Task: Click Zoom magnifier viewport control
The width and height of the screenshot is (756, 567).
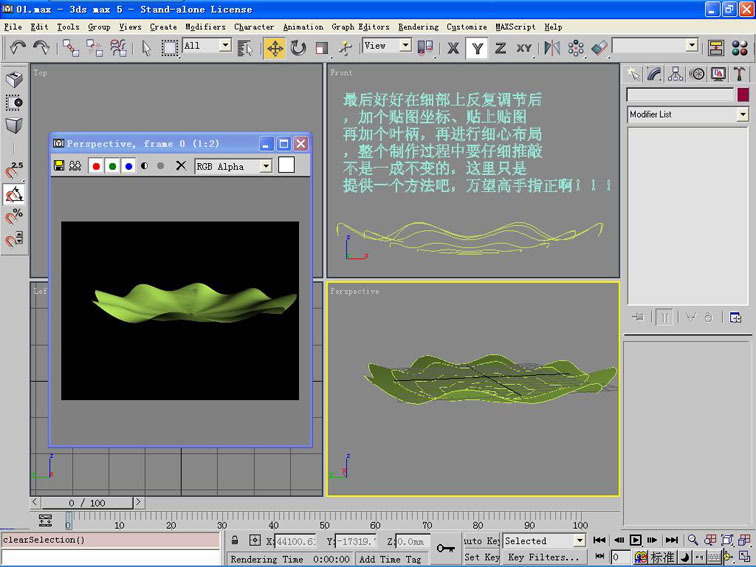Action: (693, 540)
